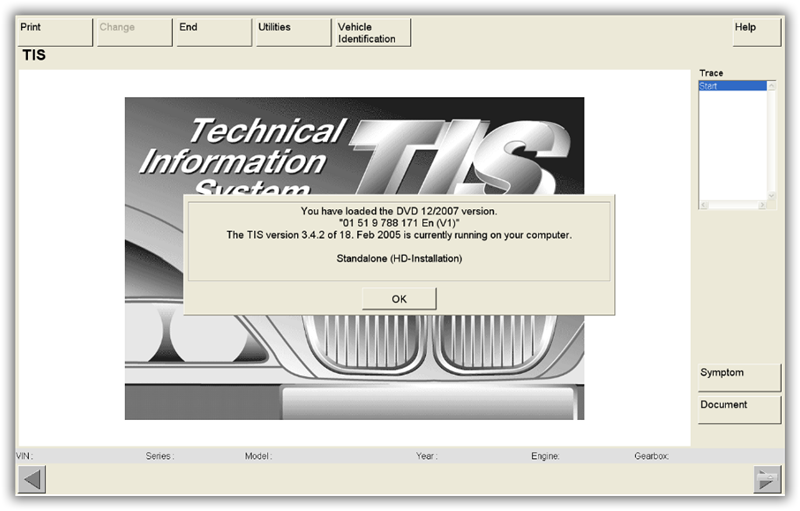Click the VIN field in status bar
Viewport: 800px width, 511px height.
click(x=24, y=456)
